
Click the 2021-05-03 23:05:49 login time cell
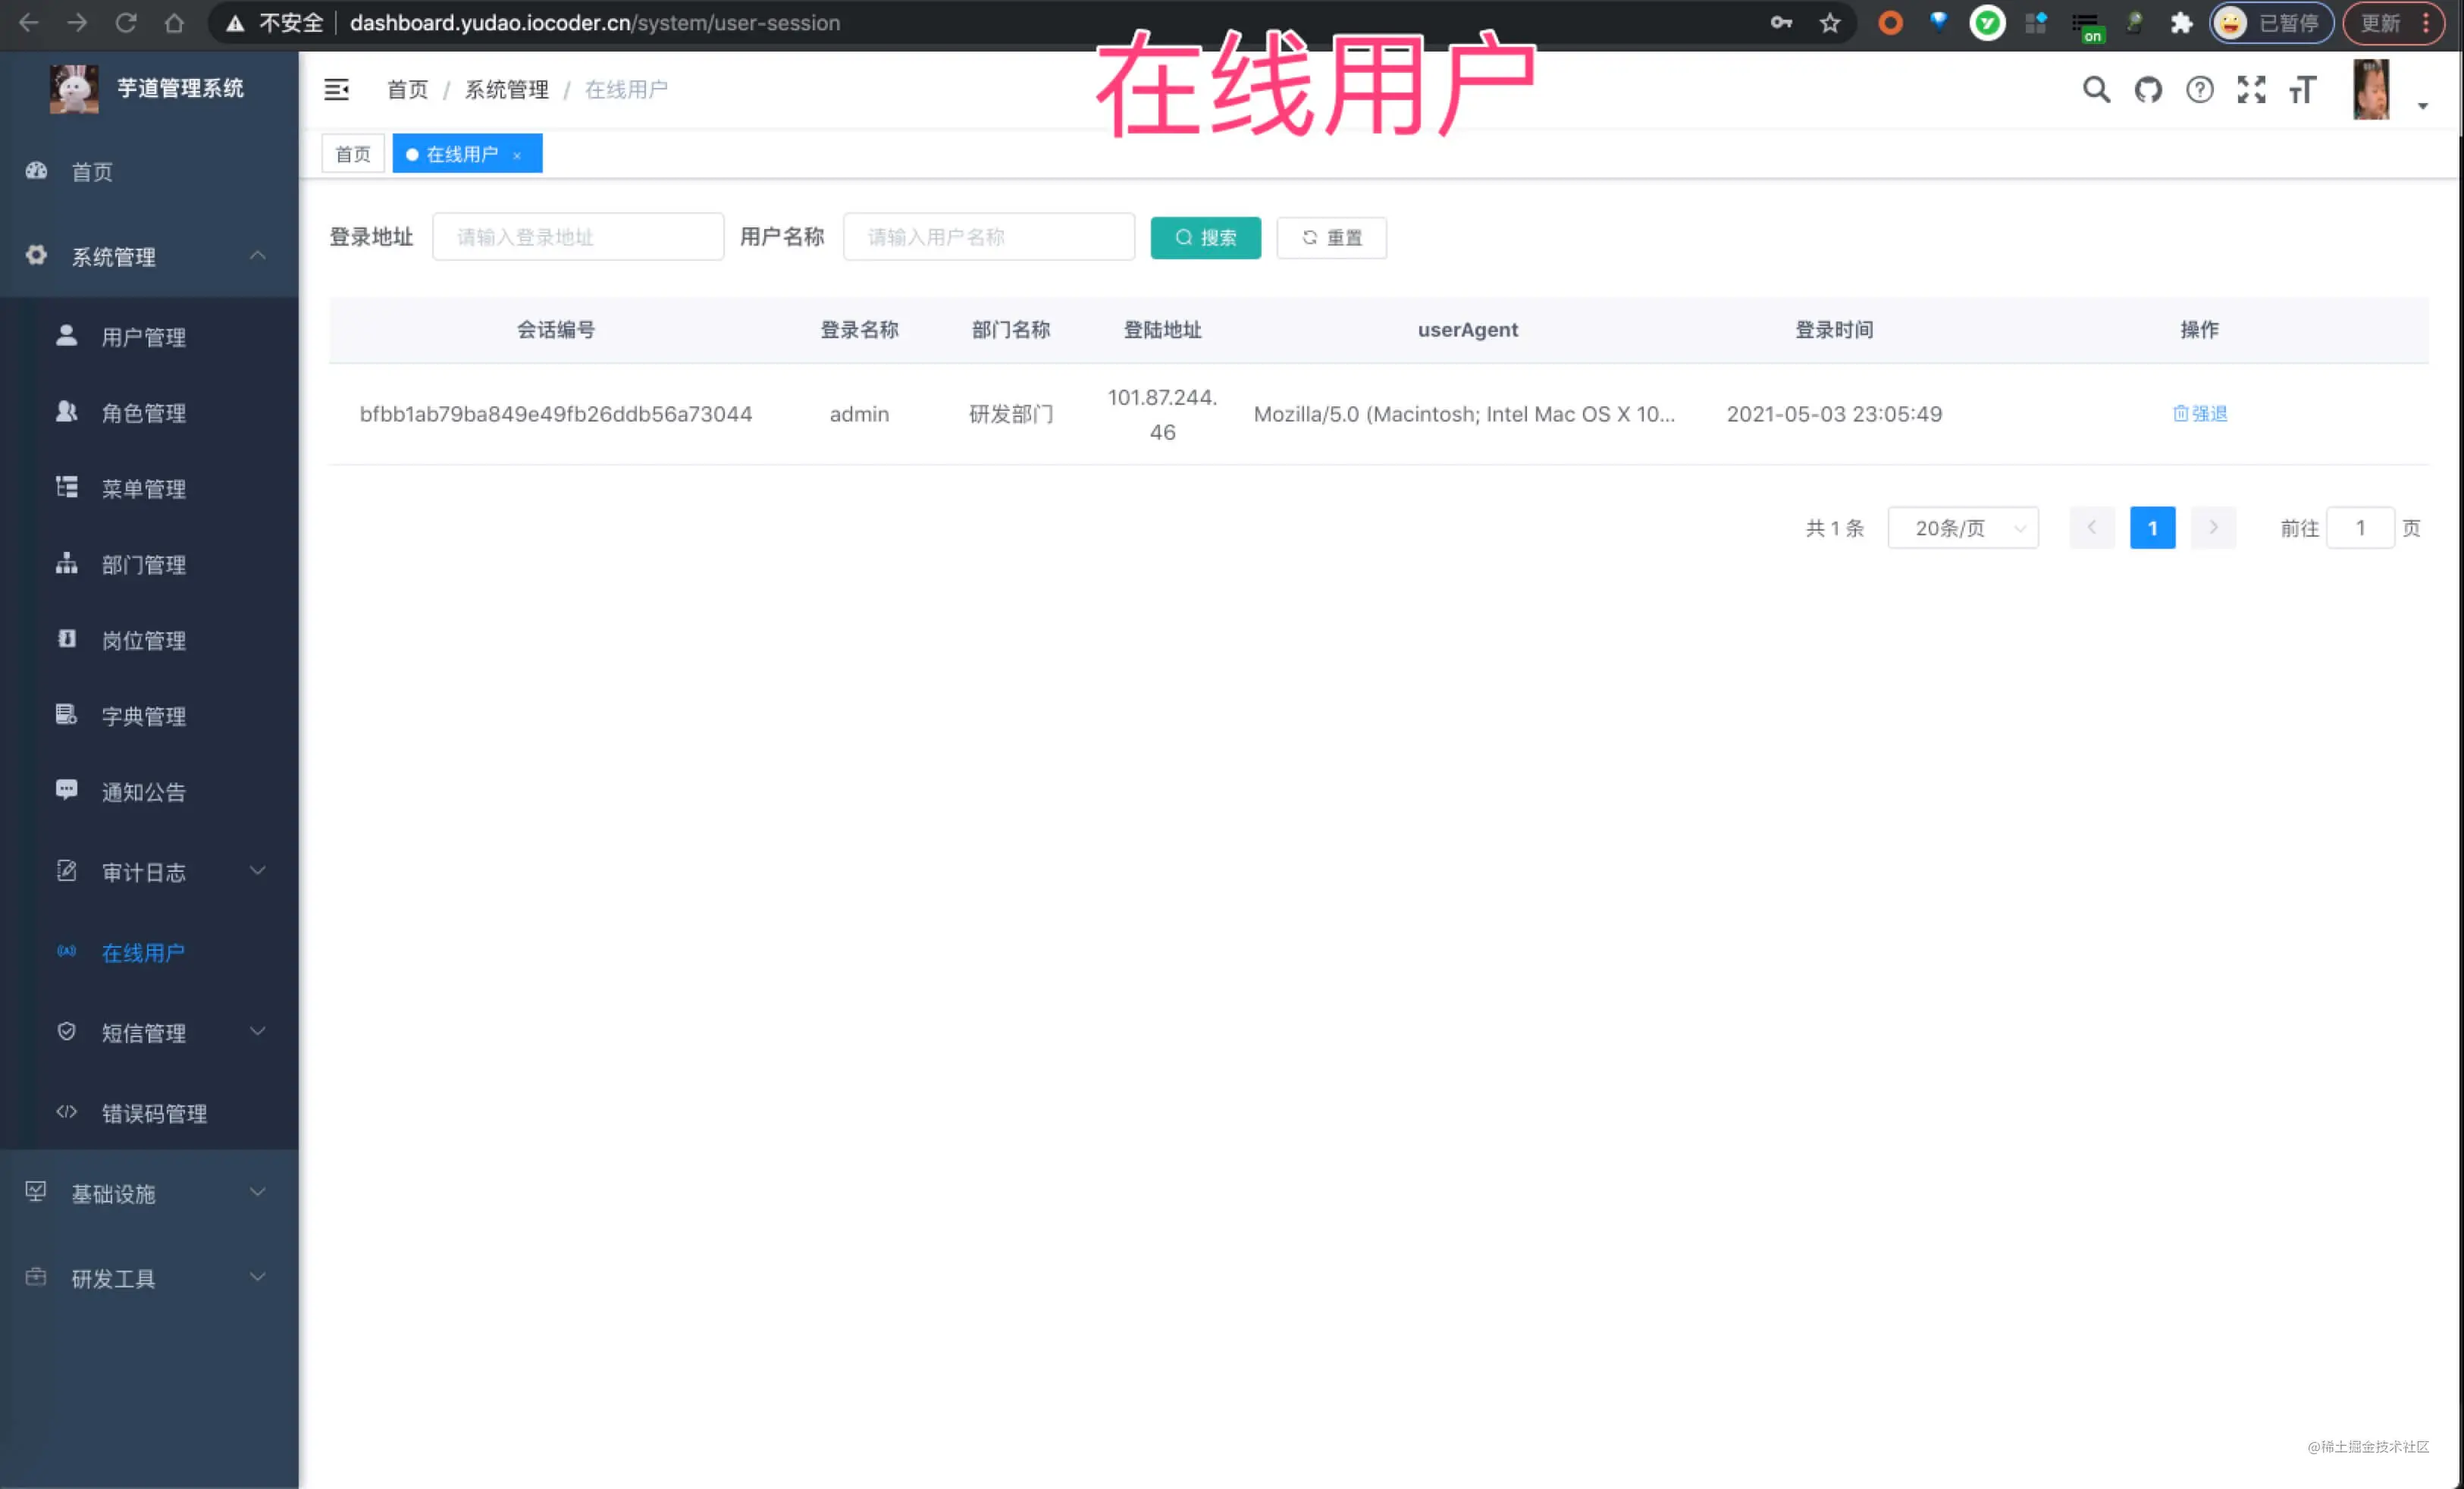(x=1834, y=414)
